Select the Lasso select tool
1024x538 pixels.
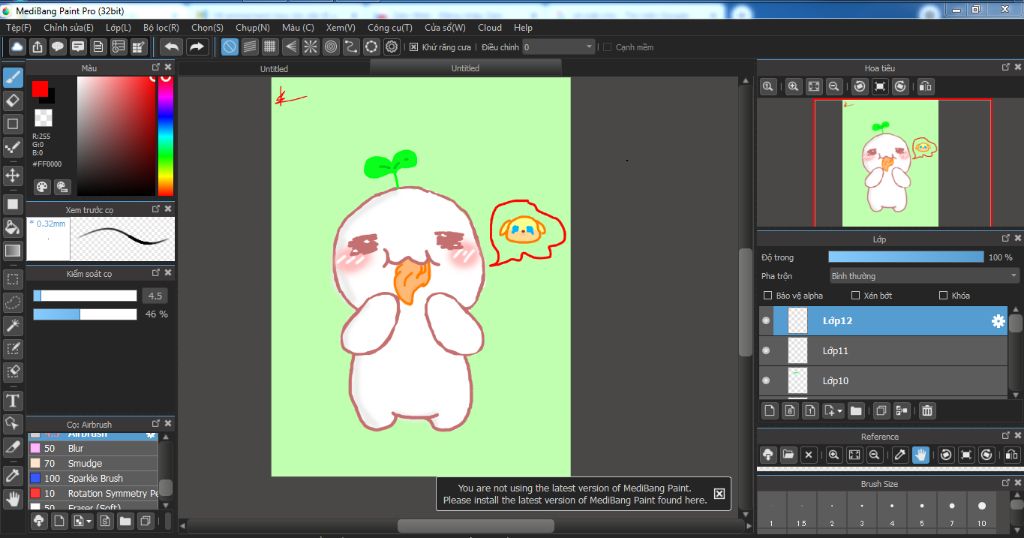click(12, 303)
